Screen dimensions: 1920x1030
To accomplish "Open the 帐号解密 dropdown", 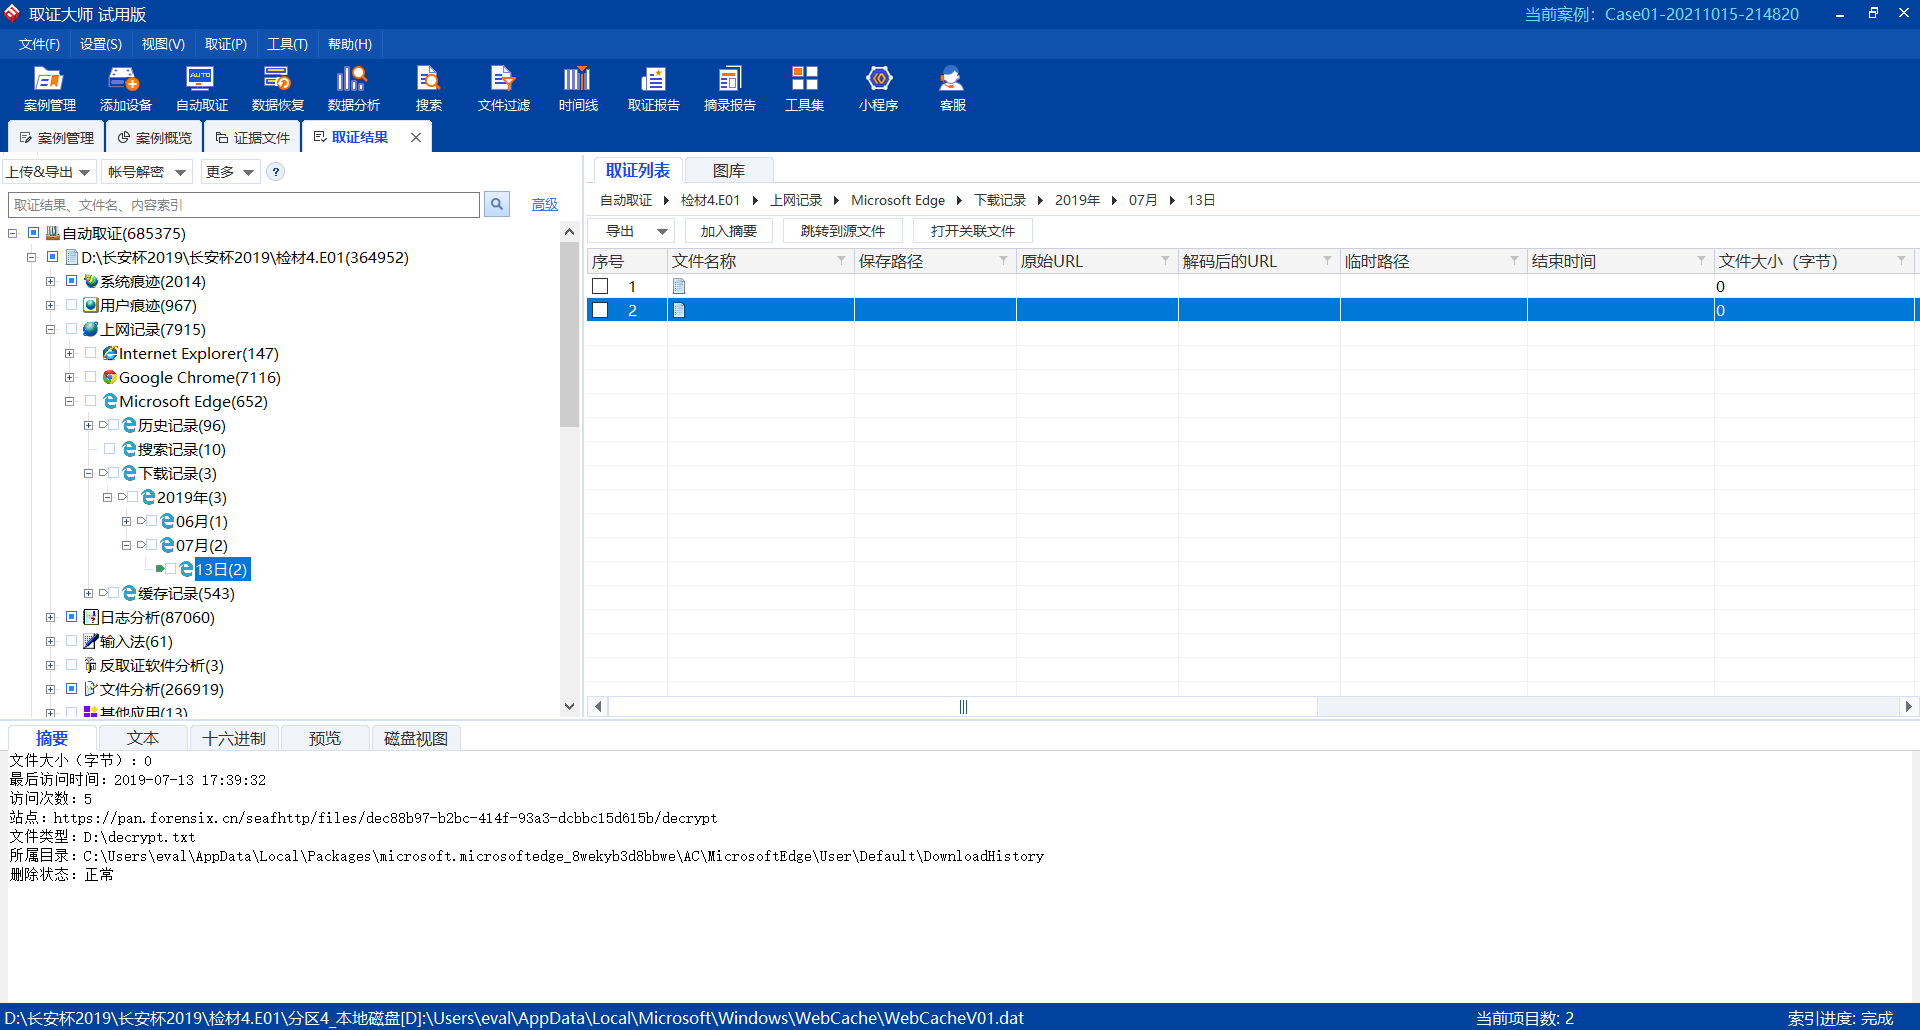I will point(147,172).
